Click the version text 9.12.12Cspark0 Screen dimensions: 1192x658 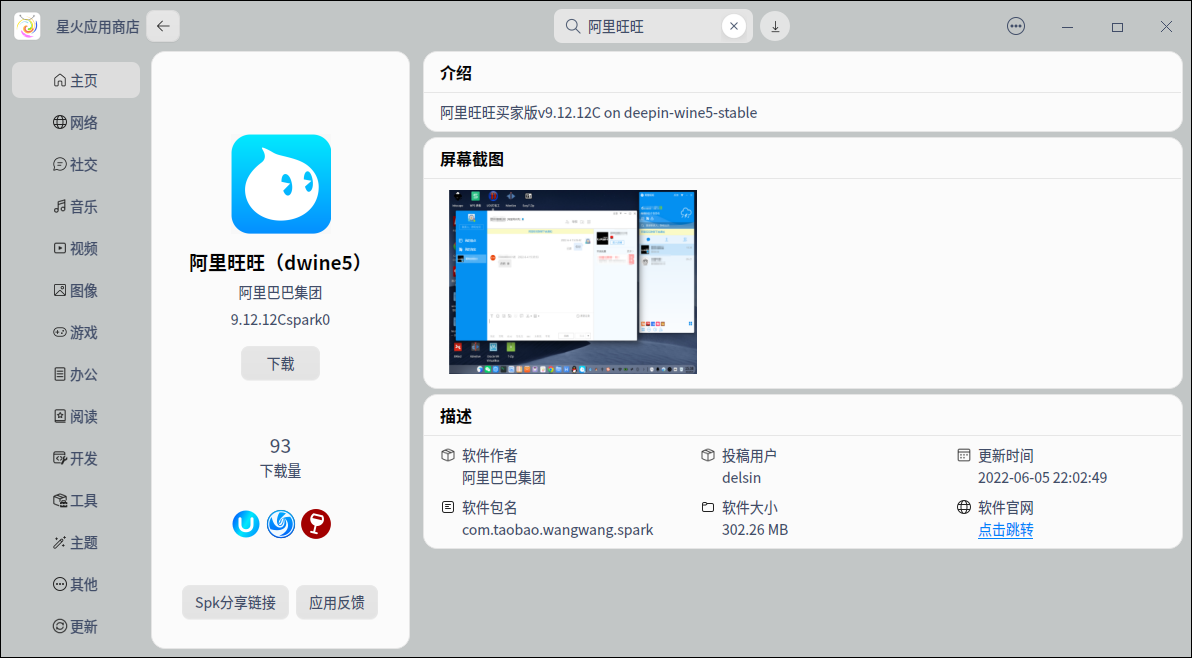tap(281, 319)
